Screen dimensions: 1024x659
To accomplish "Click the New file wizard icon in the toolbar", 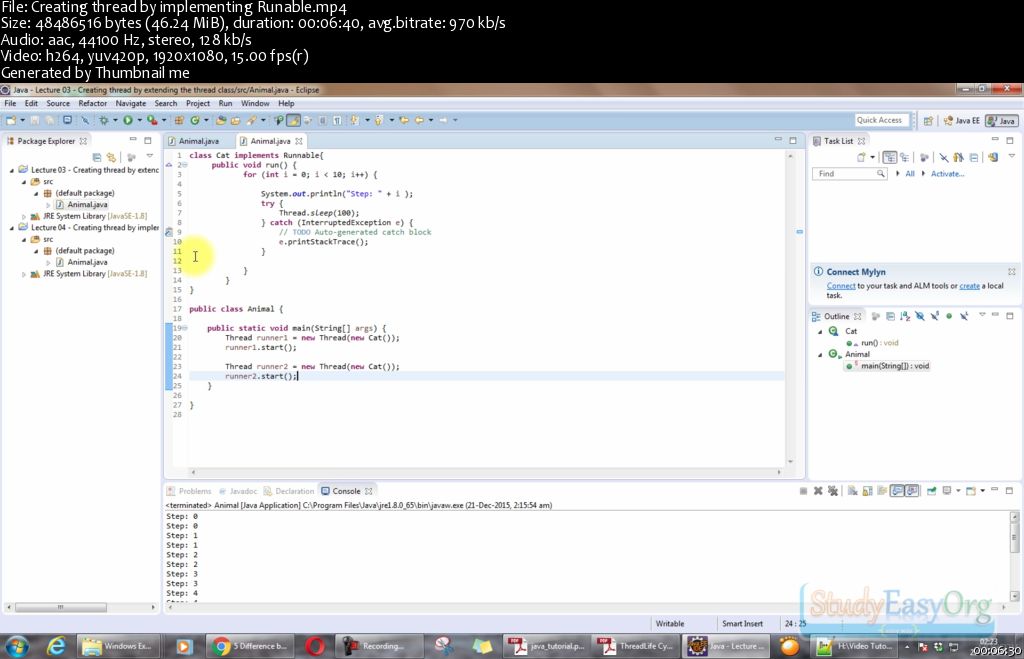I will (11, 120).
